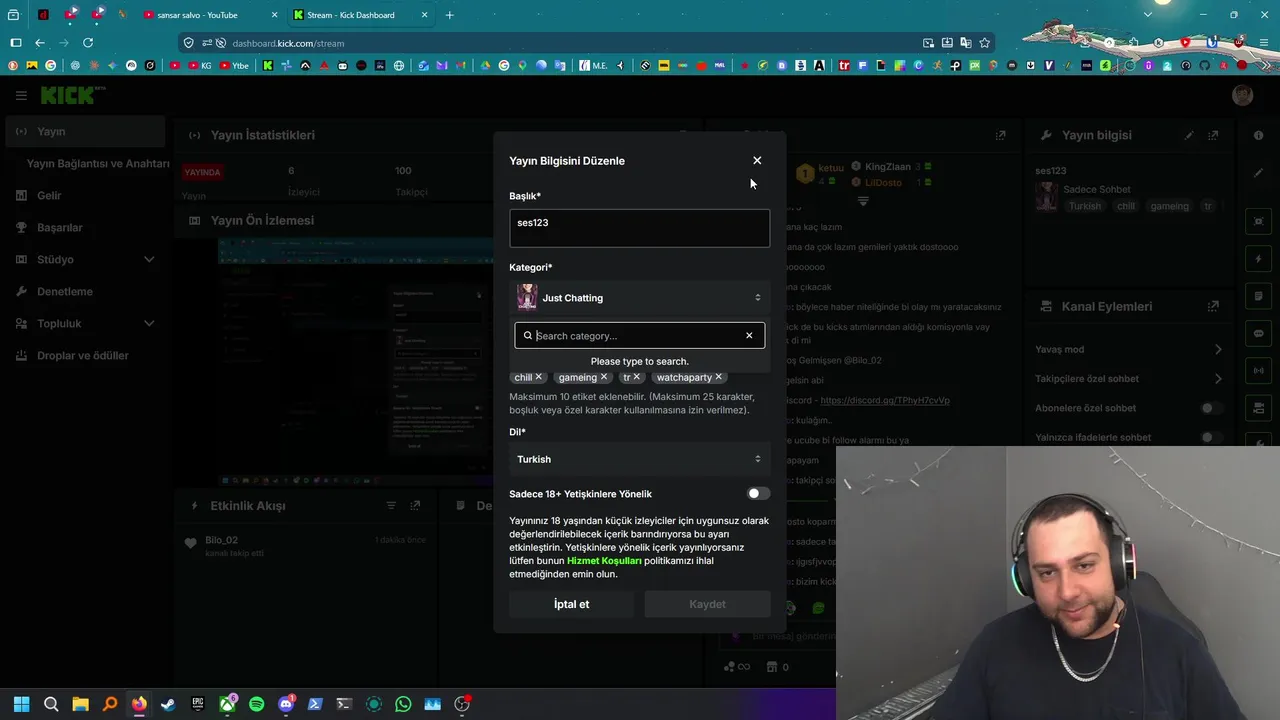Screen dimensions: 1280x720
Task: Edit the Başlık field containing ses123
Action: [x=639, y=228]
